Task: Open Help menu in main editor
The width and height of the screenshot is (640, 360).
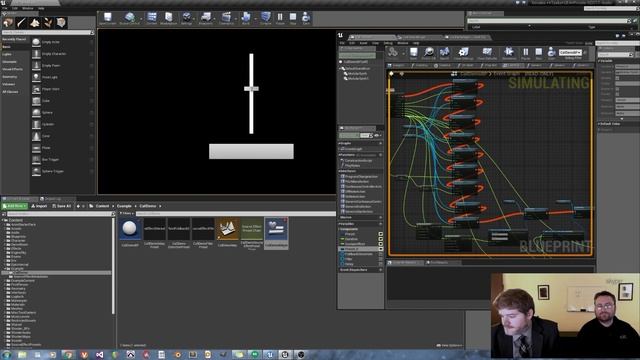Action: (41, 8)
